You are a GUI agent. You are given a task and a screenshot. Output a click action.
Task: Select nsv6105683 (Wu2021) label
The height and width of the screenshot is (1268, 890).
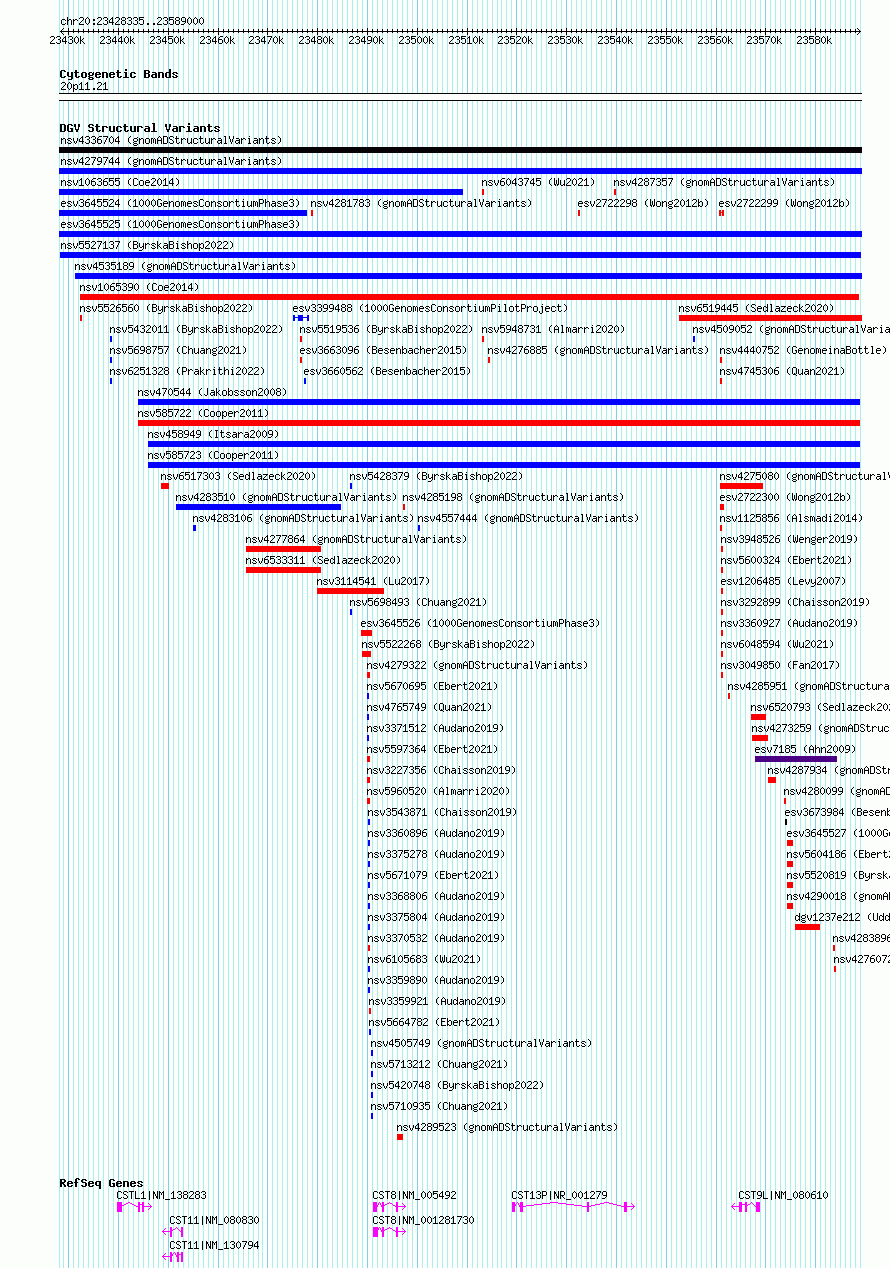coord(425,959)
